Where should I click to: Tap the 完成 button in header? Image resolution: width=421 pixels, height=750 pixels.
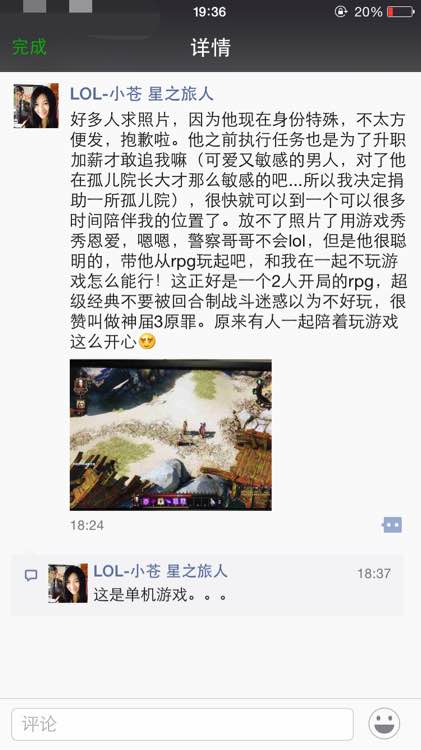29,47
